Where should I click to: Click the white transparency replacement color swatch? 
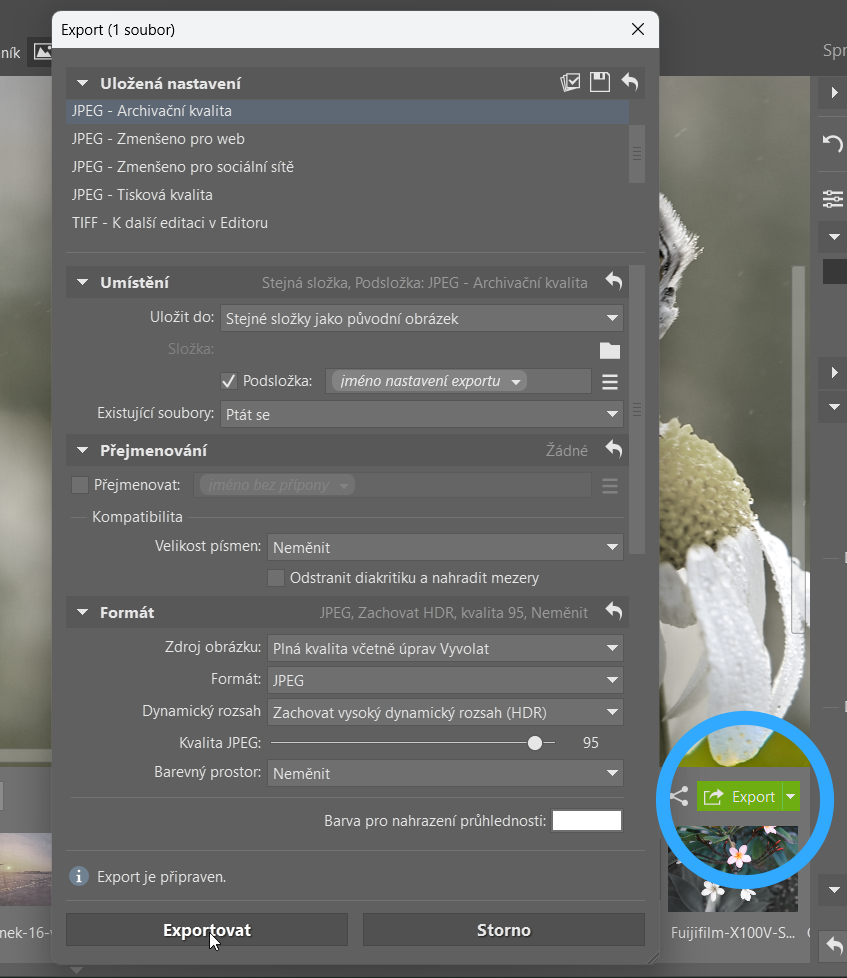[x=587, y=821]
